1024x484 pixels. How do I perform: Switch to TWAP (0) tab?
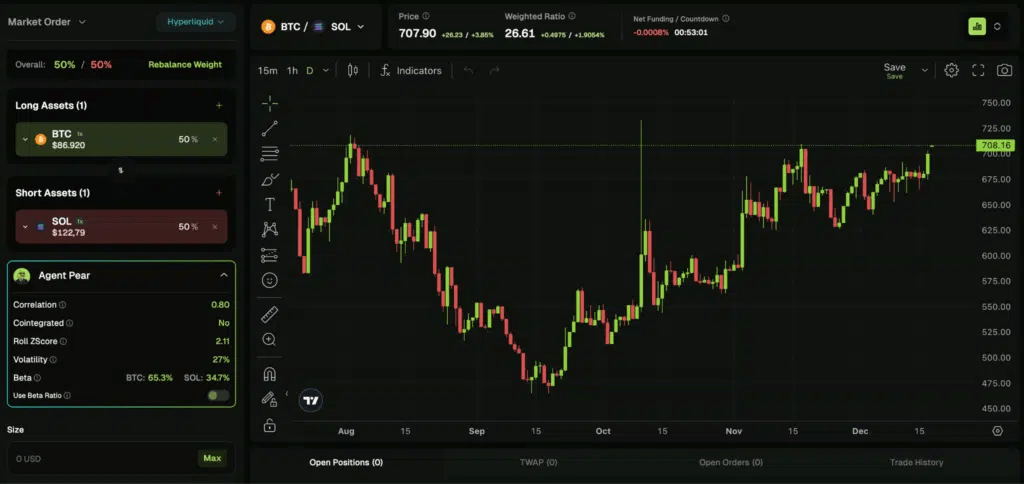538,462
